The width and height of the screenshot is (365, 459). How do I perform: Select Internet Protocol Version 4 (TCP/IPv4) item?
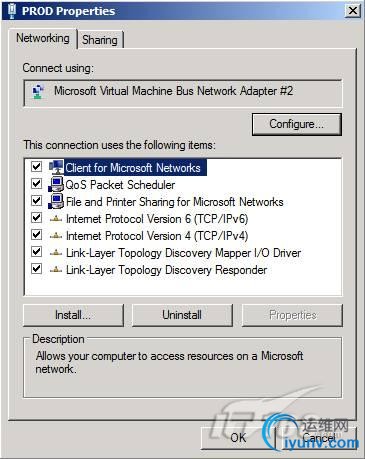[x=157, y=236]
